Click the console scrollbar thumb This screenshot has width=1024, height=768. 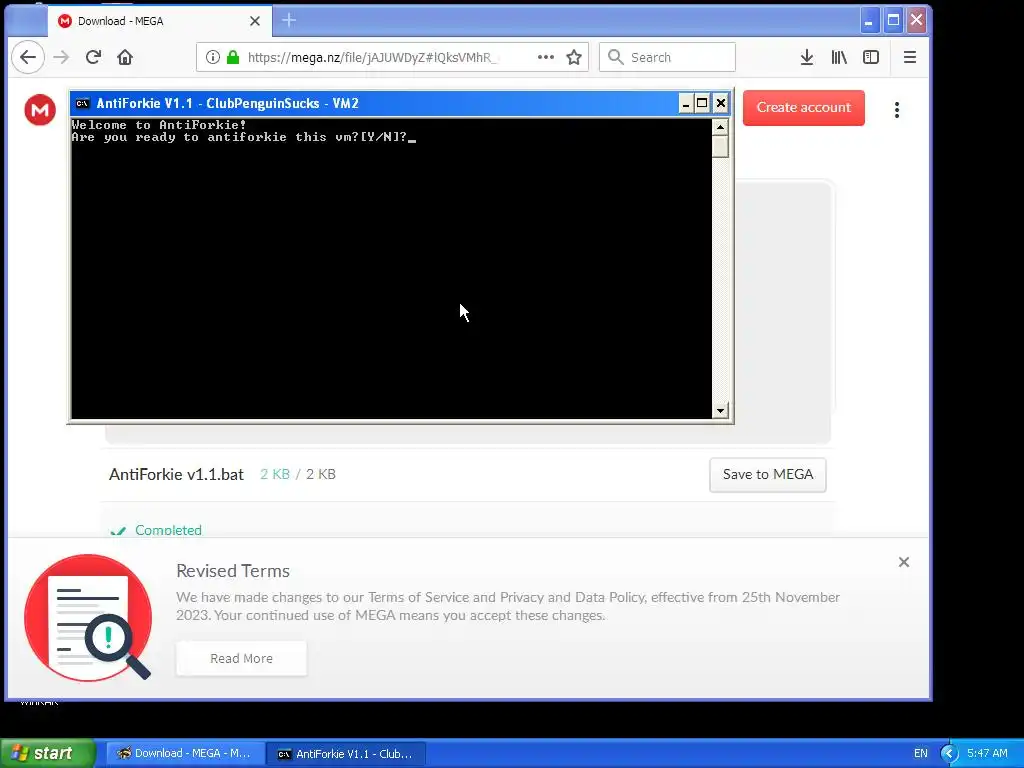(720, 146)
